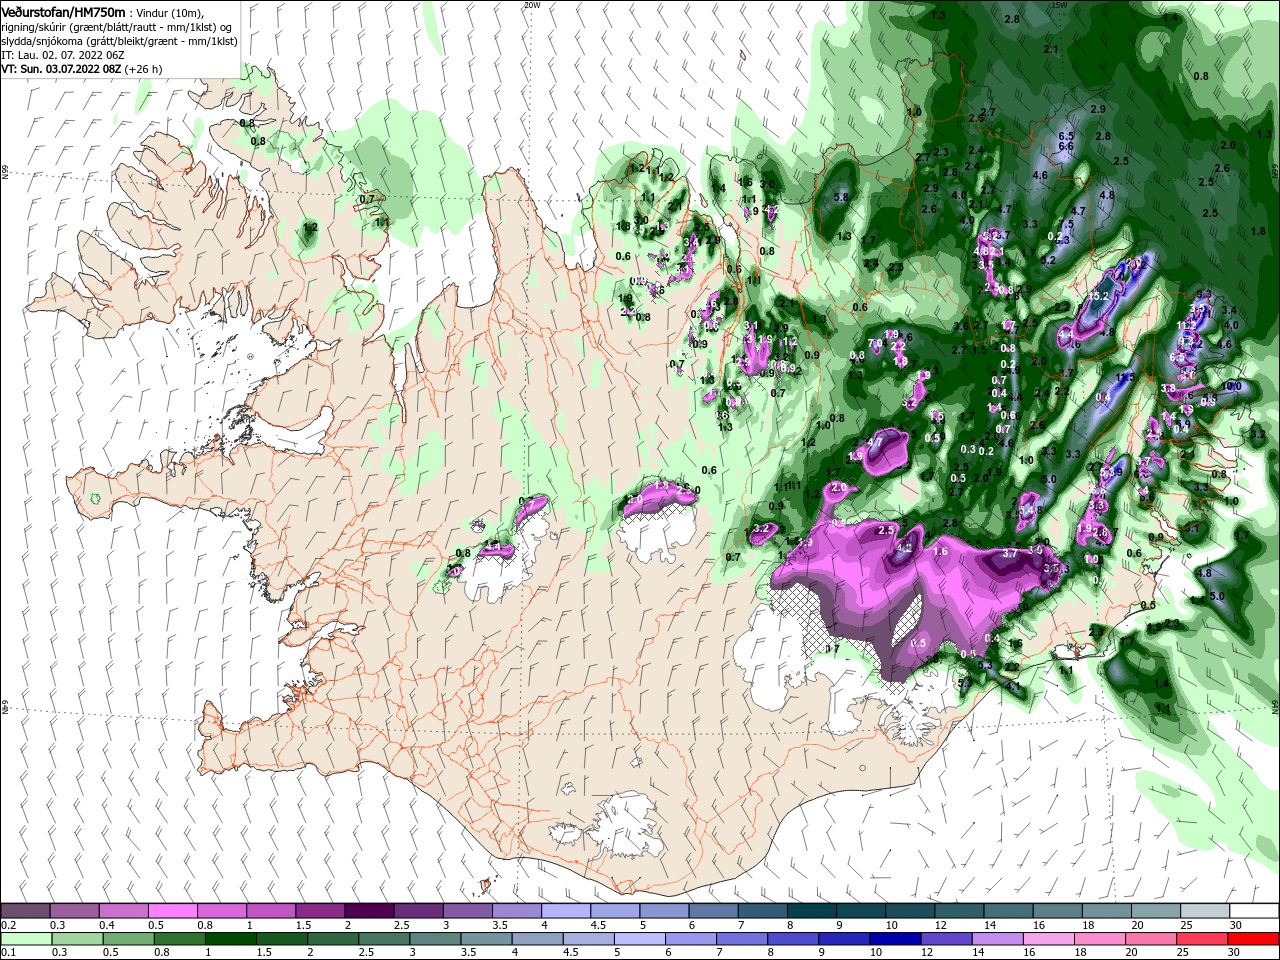Click the '(+26 h)' forecast offset text
Image resolution: width=1280 pixels, height=960 pixels.
point(144,70)
